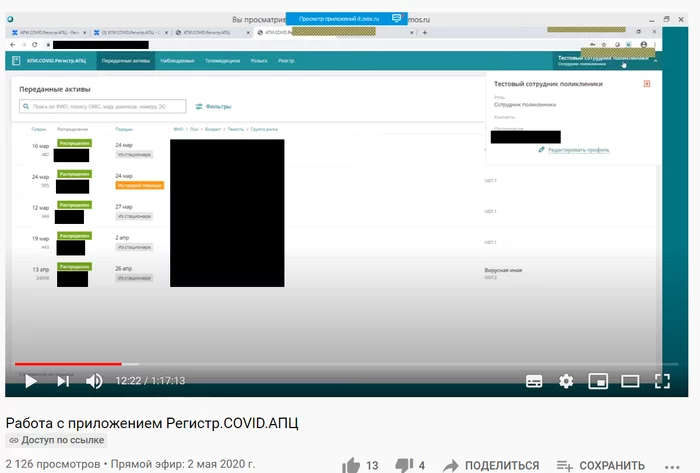700x473 pixels.
Task: Reload the page in recorded browser
Action: pos(34,45)
